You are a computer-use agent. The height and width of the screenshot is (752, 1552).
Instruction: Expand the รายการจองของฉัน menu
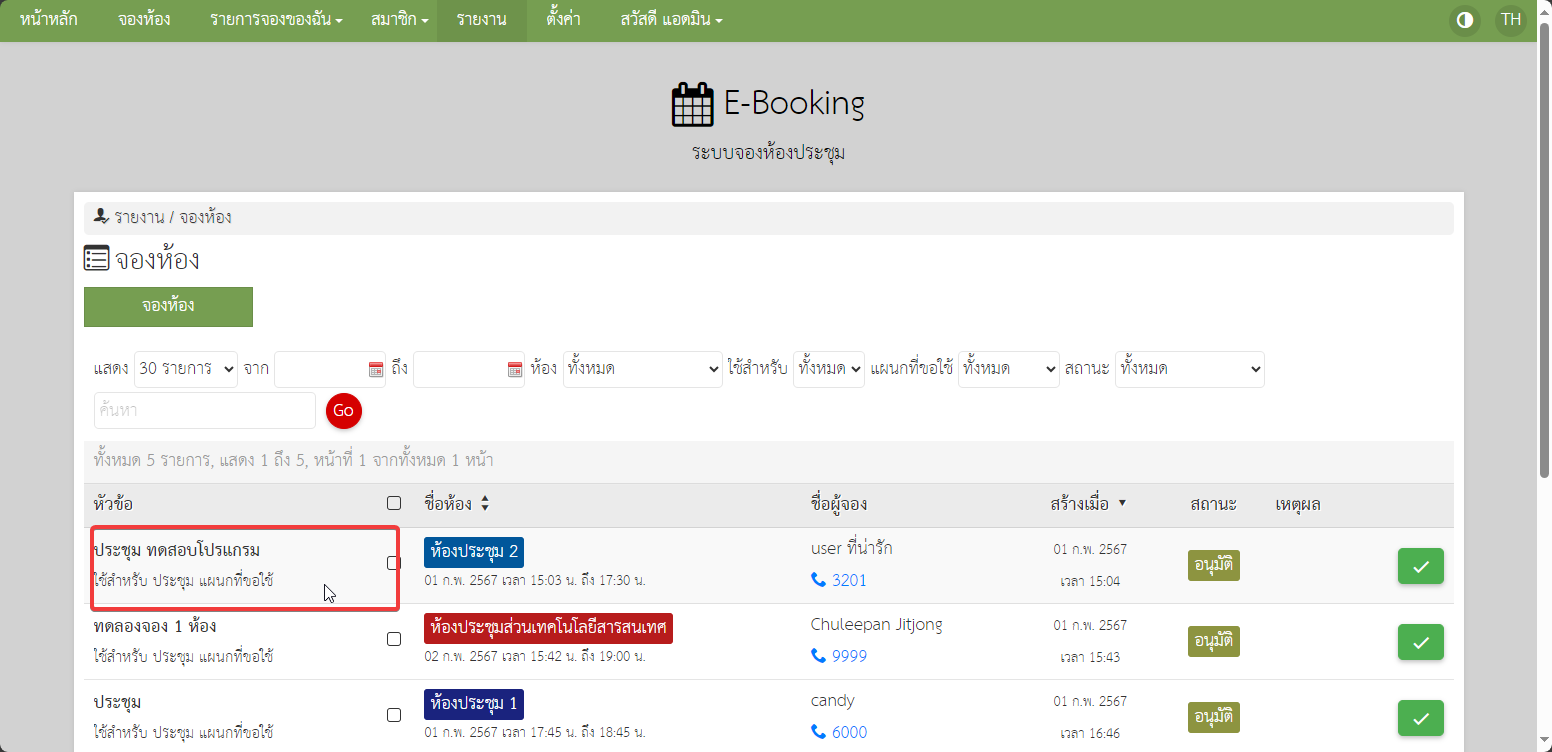coord(276,20)
